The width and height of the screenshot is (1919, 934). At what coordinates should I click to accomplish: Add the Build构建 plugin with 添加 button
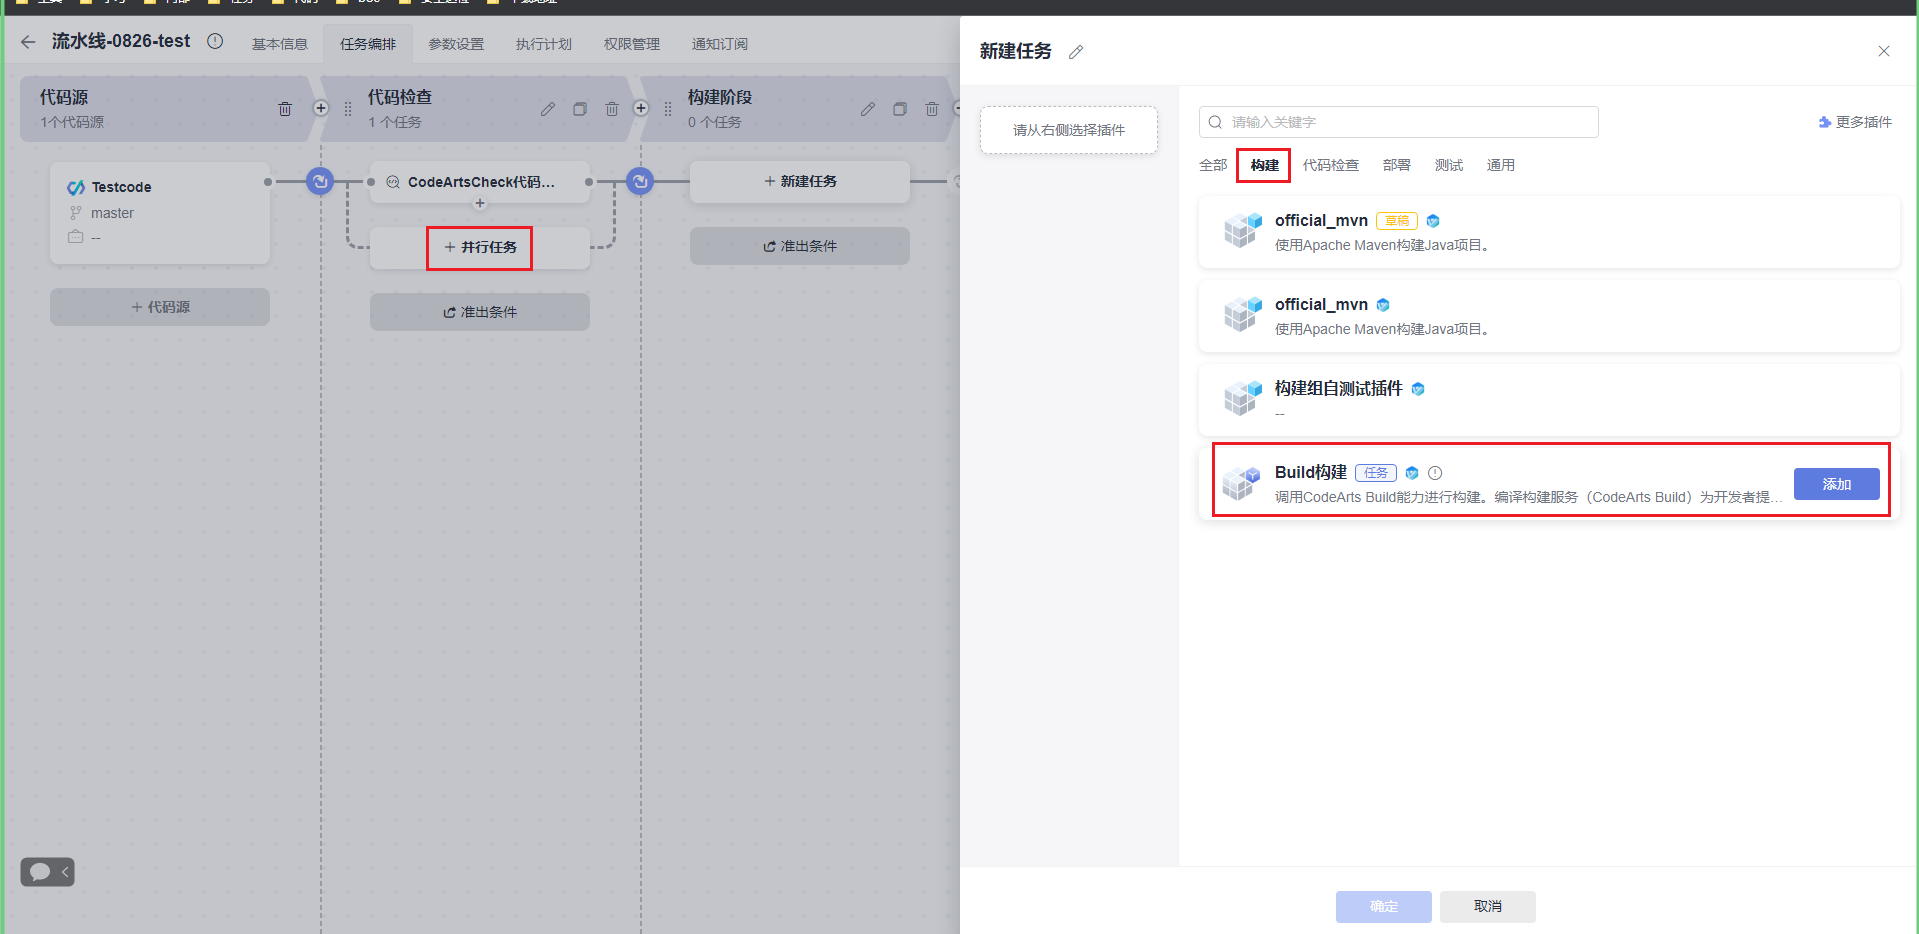coord(1836,484)
